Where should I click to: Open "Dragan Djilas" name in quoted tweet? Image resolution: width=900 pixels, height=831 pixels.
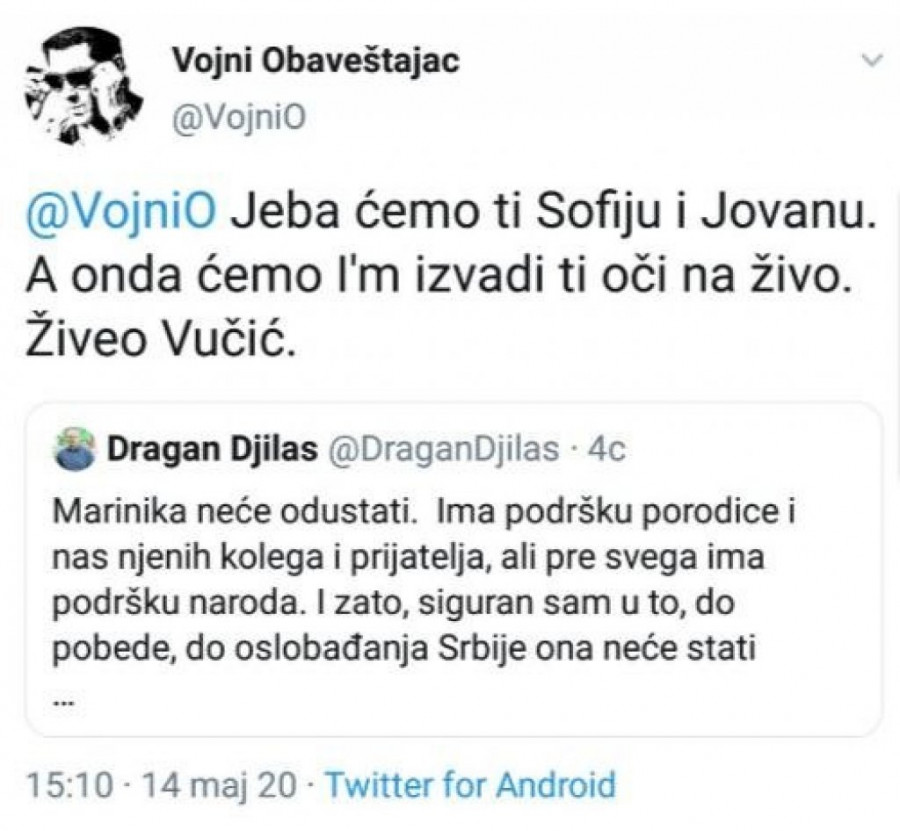click(212, 449)
